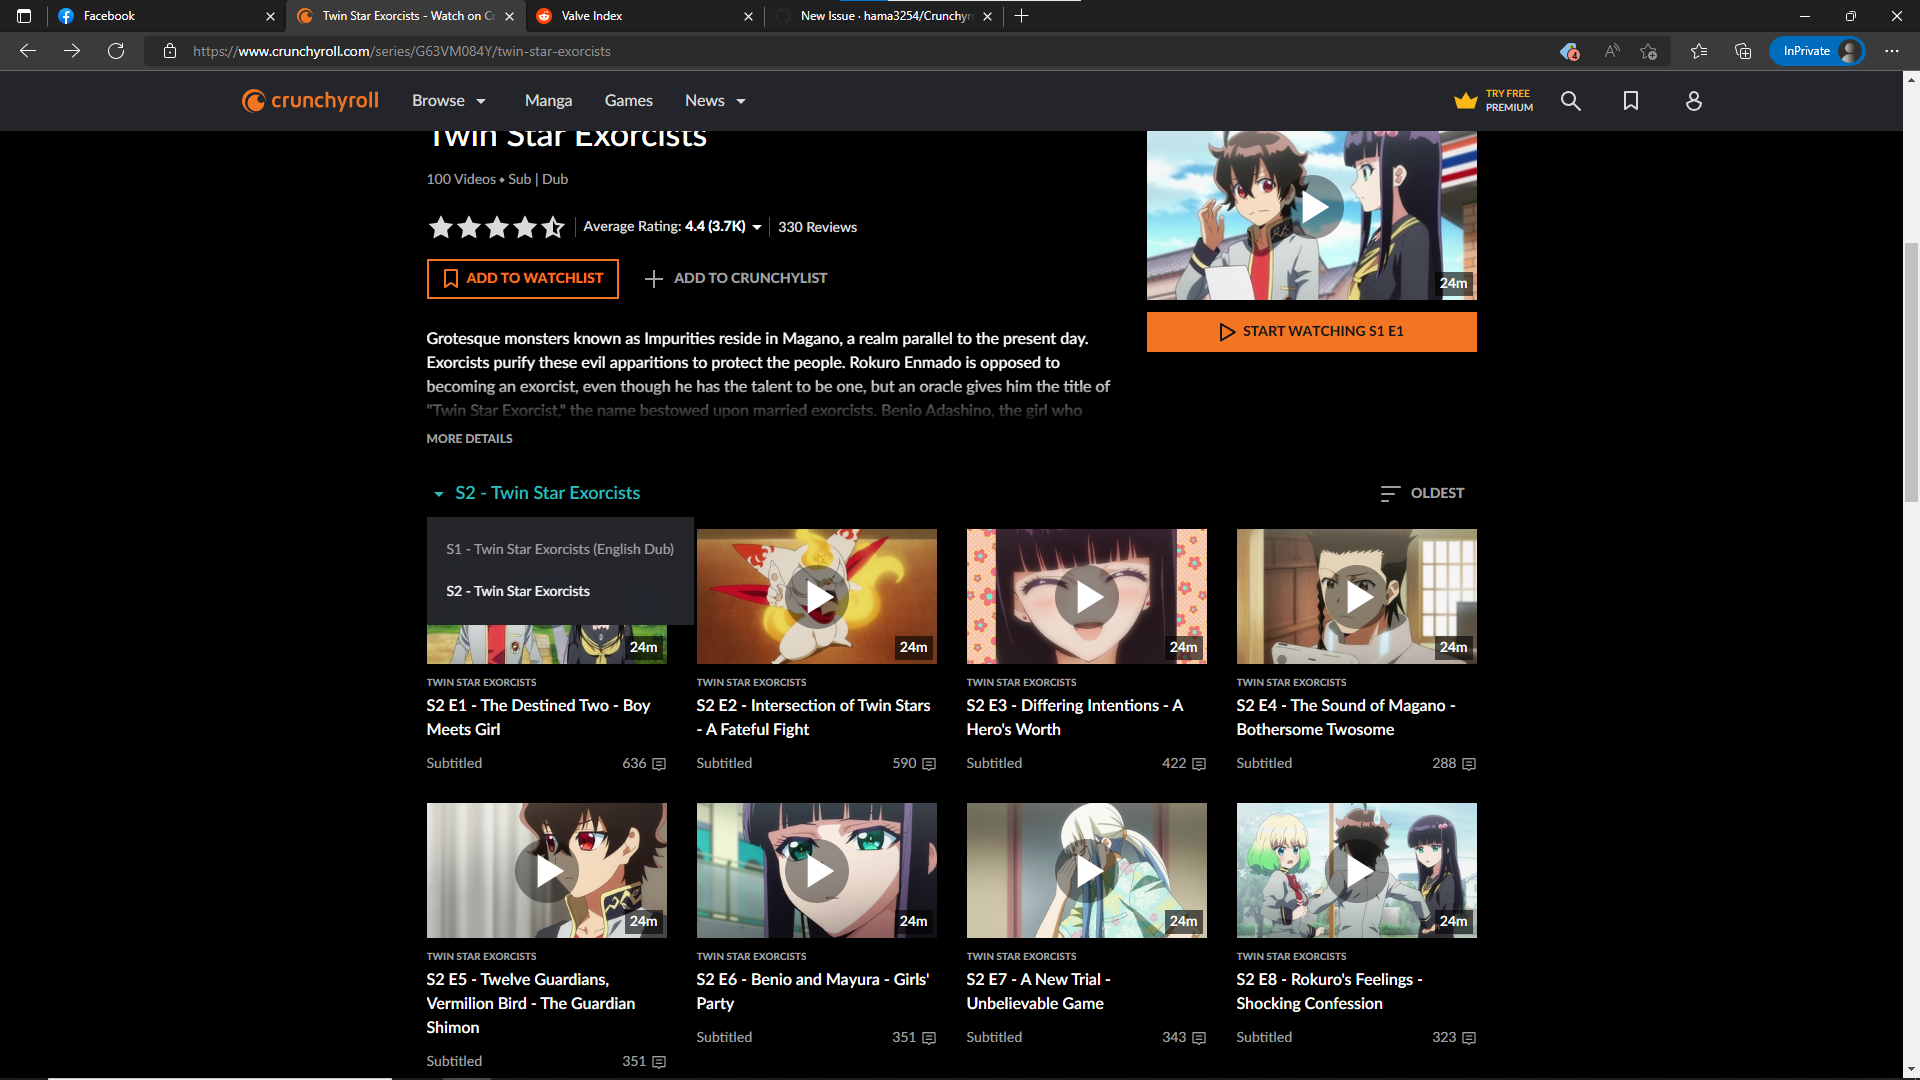Open the Crunchyroll search icon

[x=1570, y=100]
